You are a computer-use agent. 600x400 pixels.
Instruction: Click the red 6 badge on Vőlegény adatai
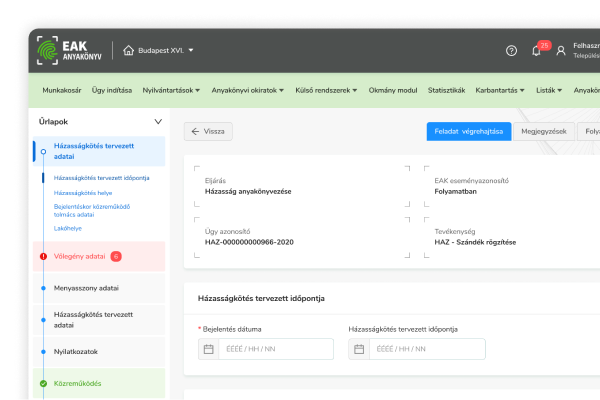coord(116,256)
